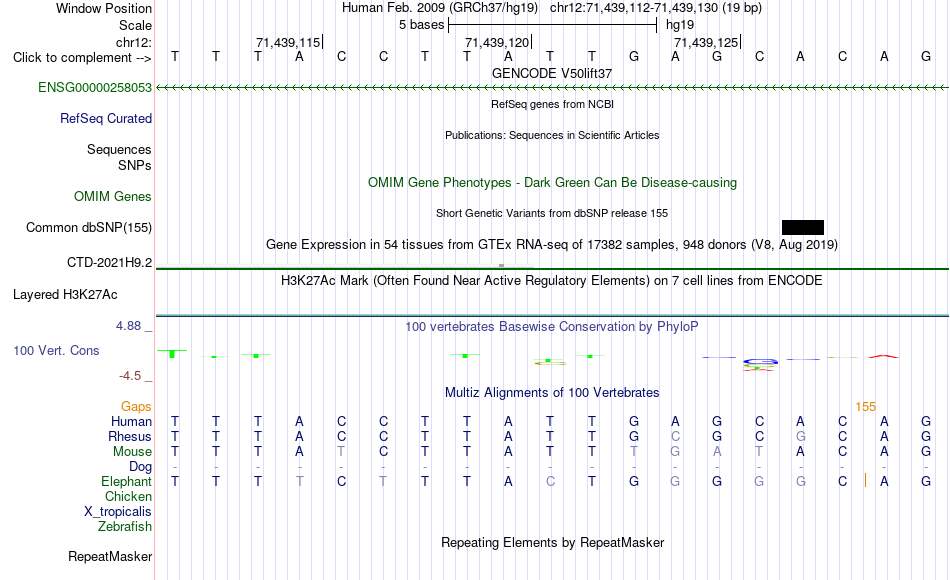950x580 pixels.
Task: Click the CTD-2021H9.2 GTEx label
Action: 110,263
